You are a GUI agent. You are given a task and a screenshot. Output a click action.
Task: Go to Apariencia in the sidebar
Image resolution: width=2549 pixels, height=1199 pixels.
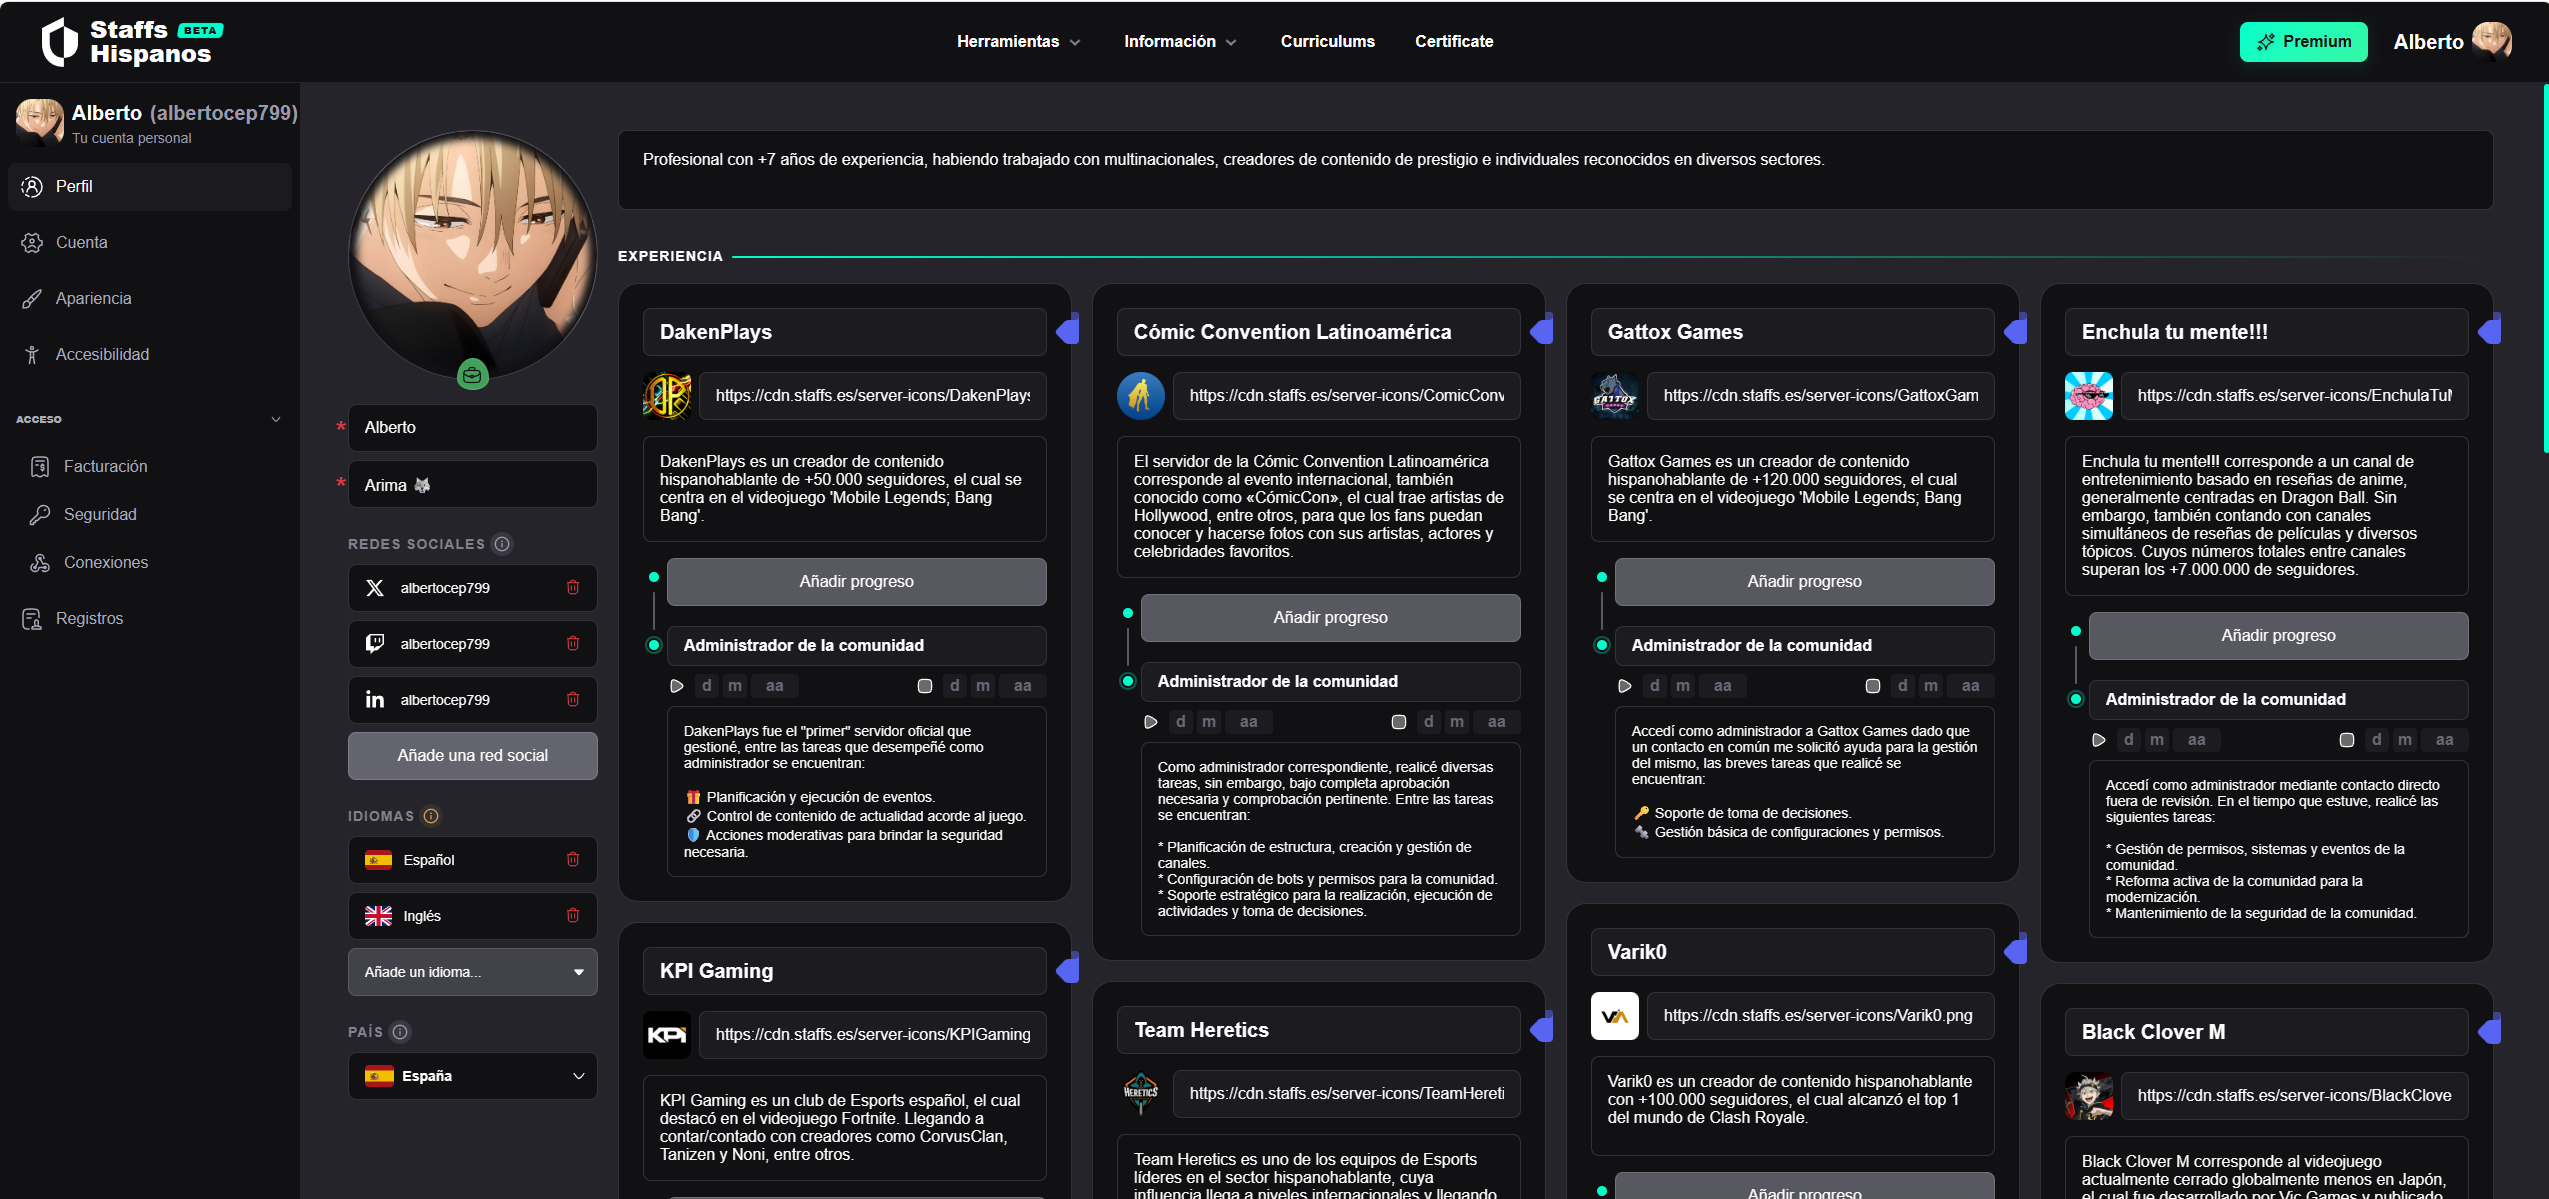pos(150,299)
